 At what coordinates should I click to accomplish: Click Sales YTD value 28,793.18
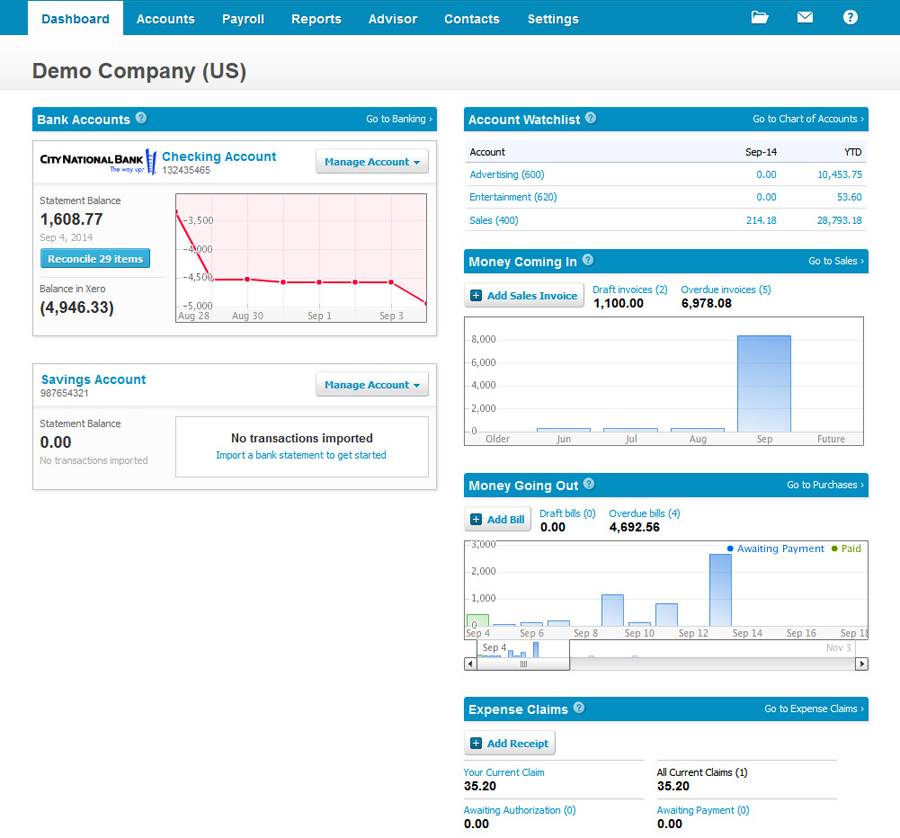[x=839, y=220]
